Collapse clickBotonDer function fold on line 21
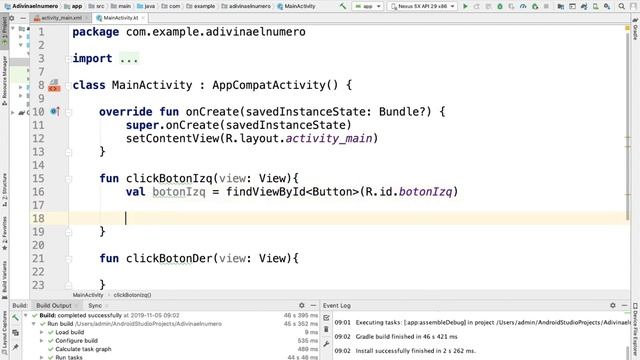640x360 pixels. coord(68,259)
